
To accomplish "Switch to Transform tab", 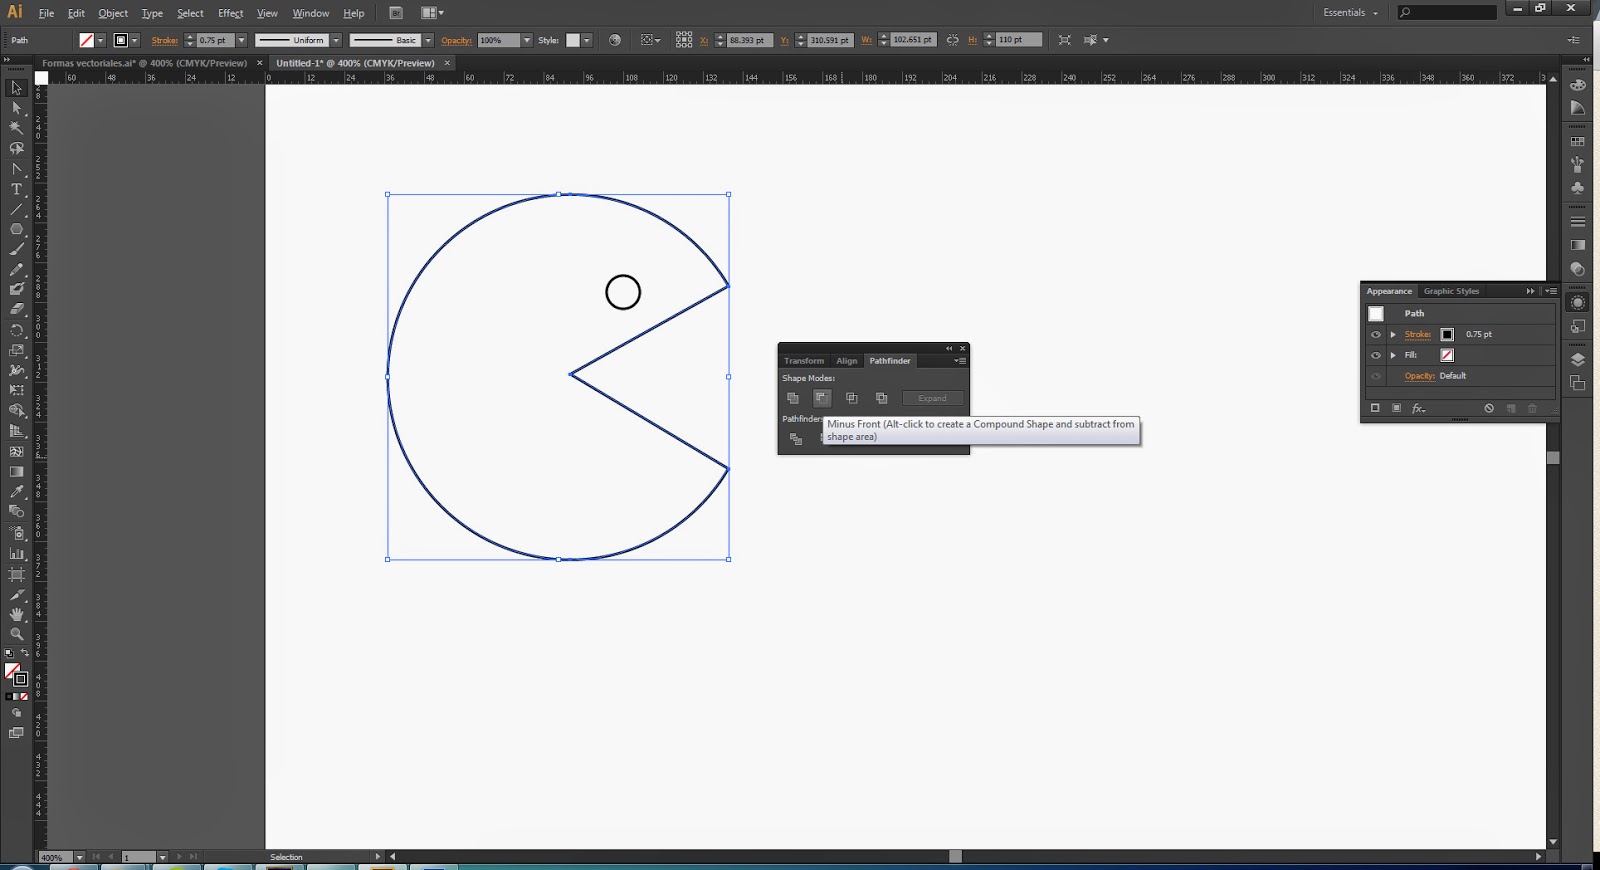I will point(804,361).
